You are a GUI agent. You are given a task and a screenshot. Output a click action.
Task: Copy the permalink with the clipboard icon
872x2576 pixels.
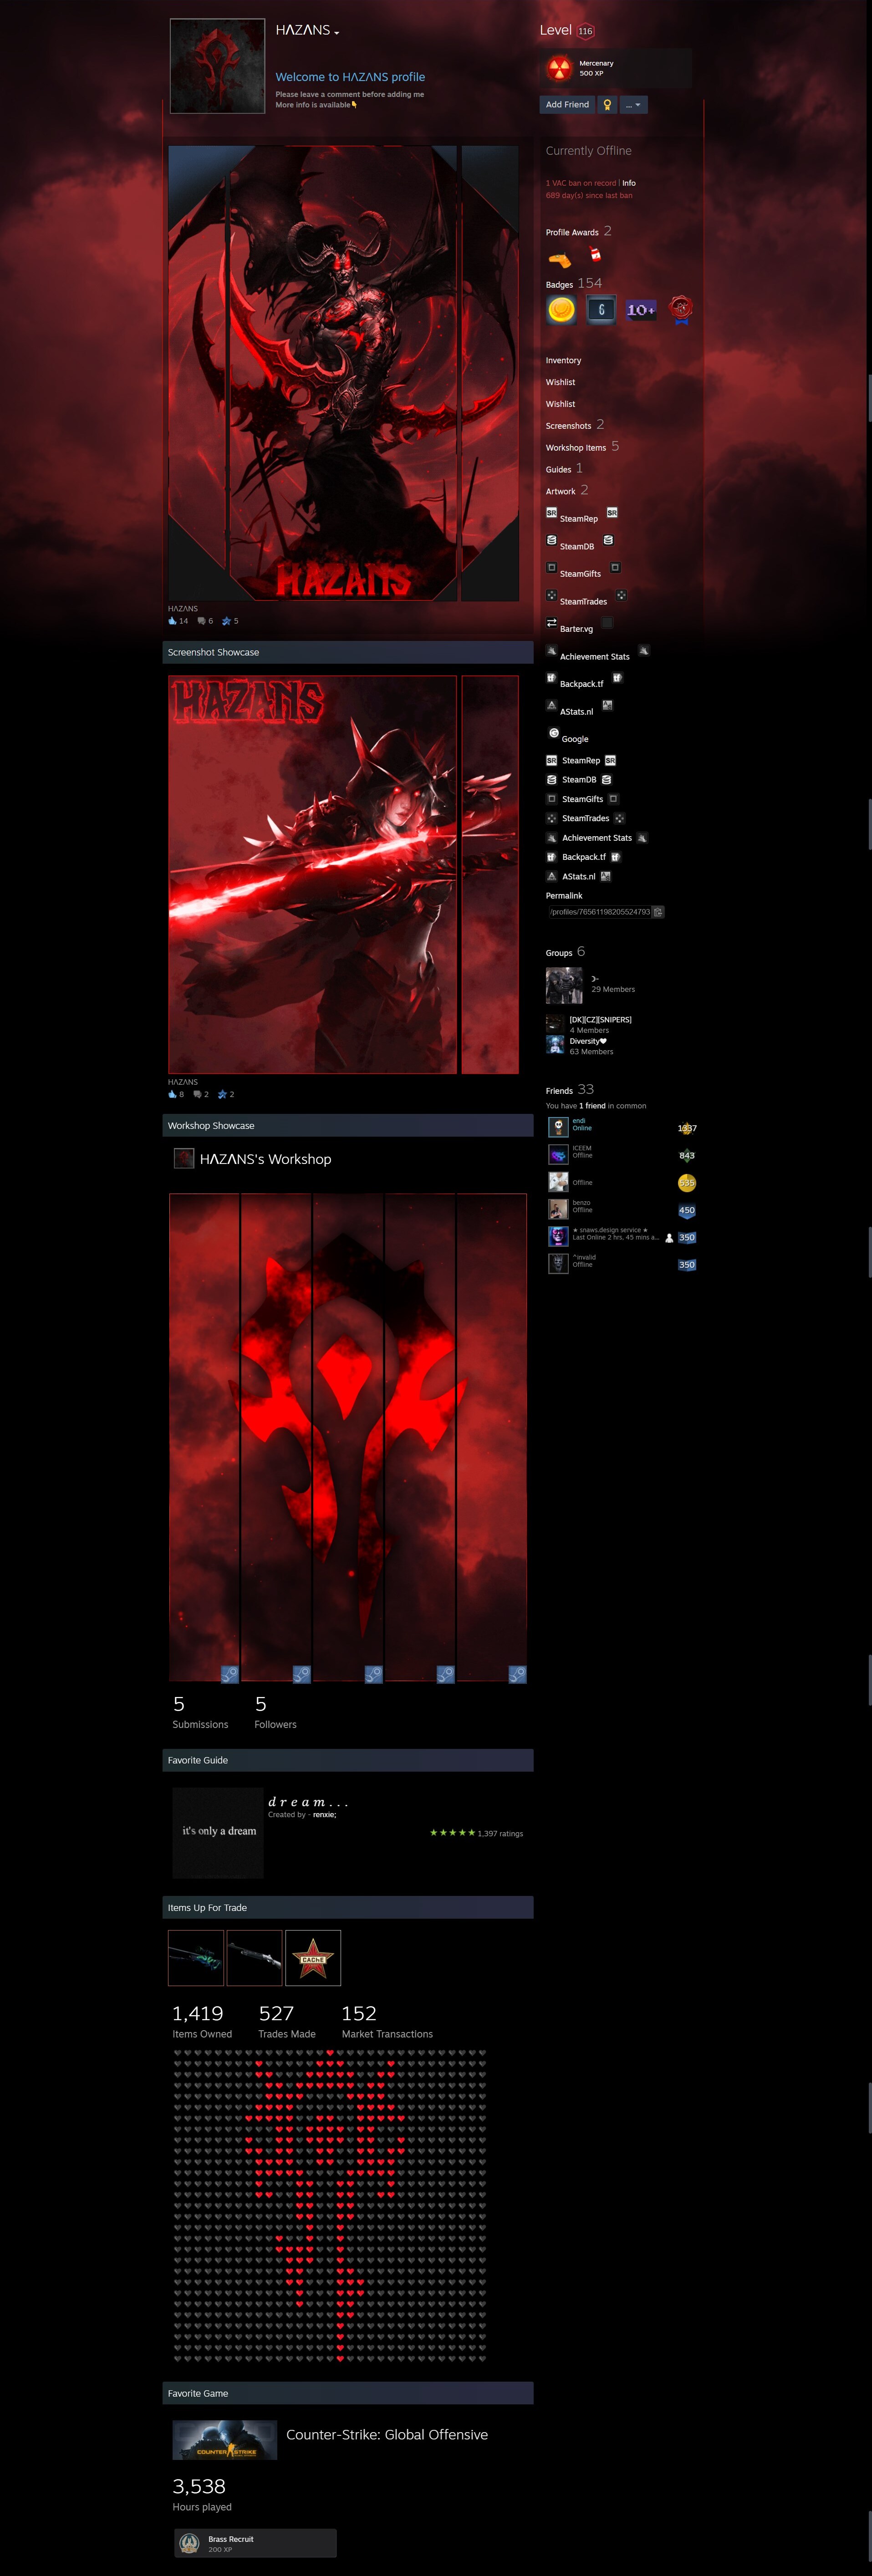point(658,912)
